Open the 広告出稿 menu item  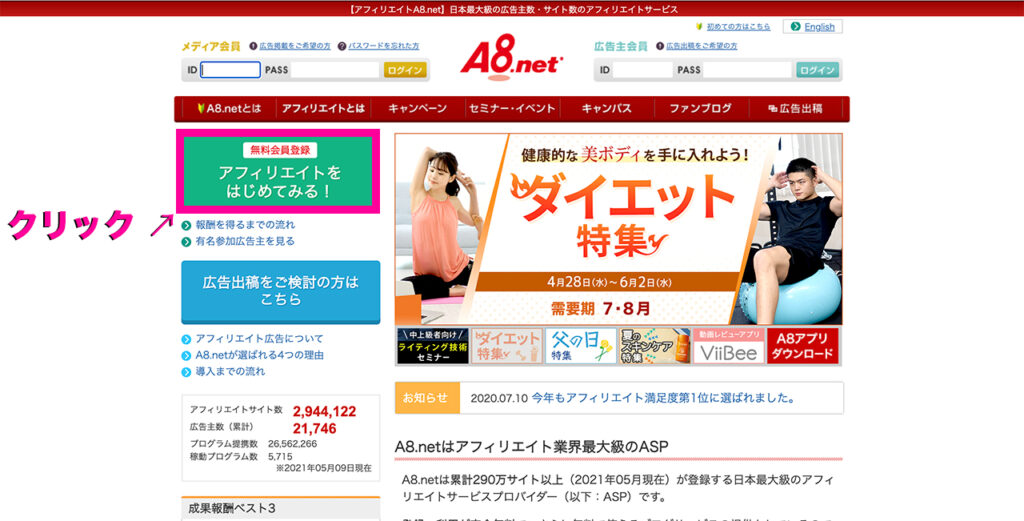point(795,109)
